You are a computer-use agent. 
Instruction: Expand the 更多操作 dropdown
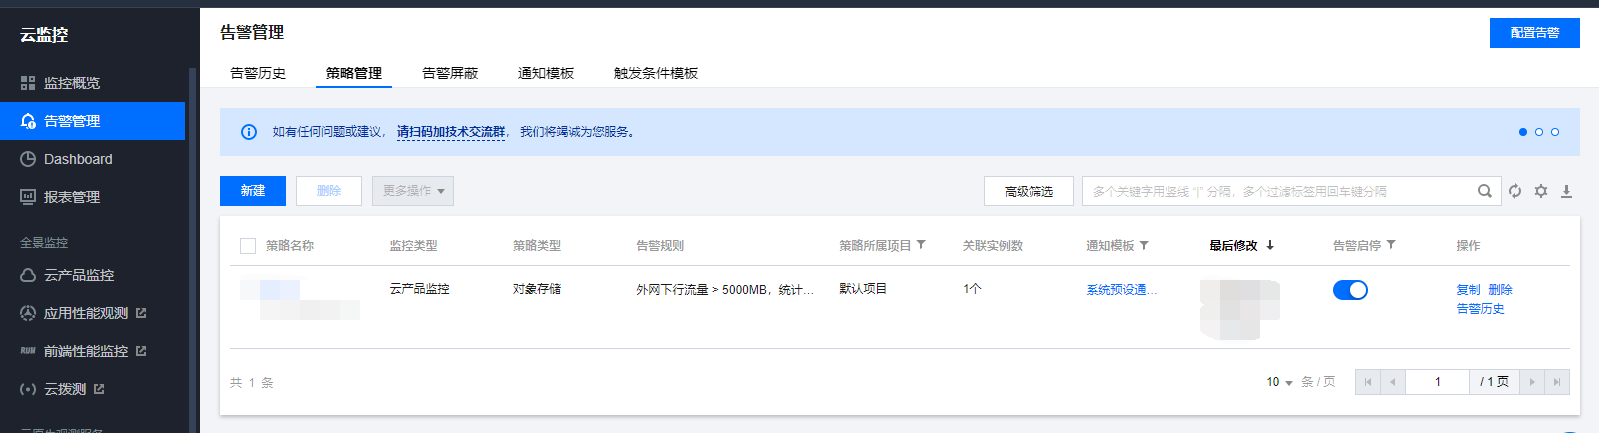coord(413,191)
